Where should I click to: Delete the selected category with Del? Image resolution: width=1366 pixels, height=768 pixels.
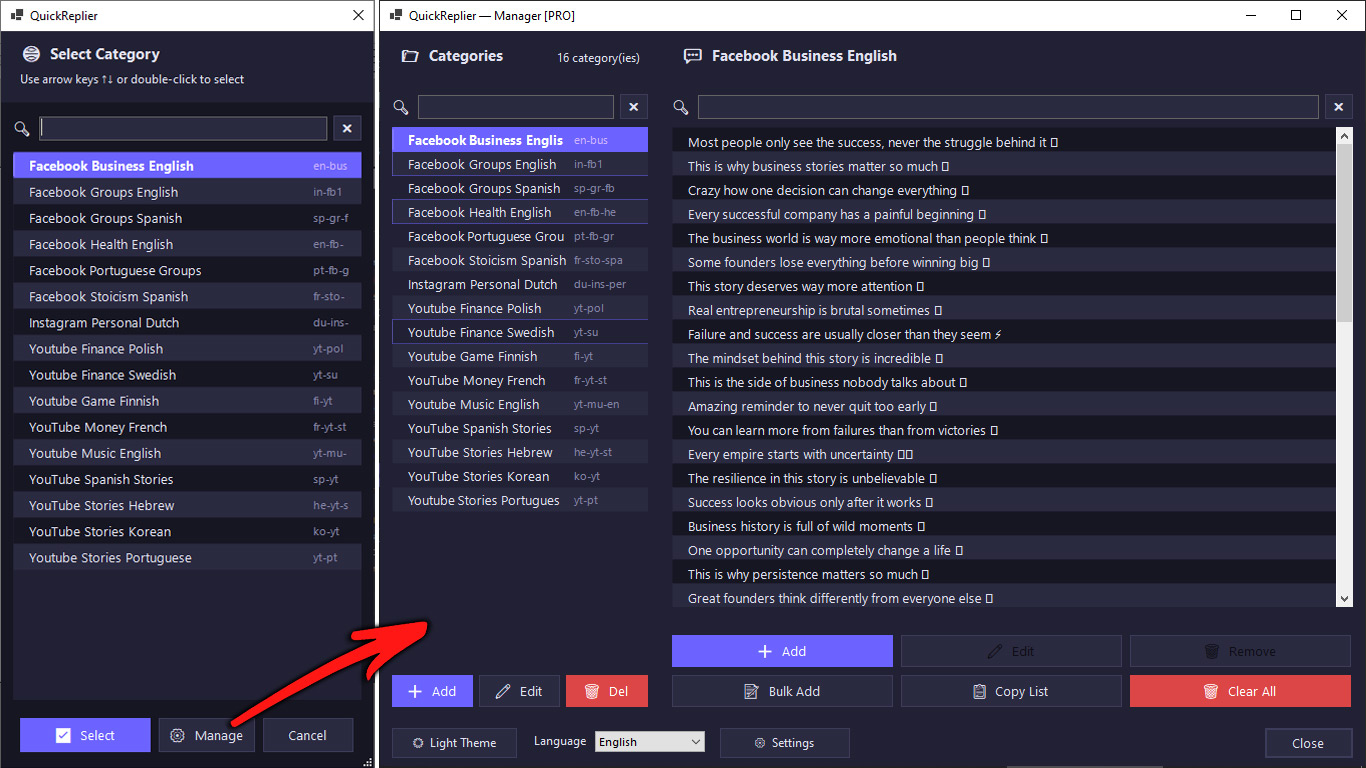point(607,691)
